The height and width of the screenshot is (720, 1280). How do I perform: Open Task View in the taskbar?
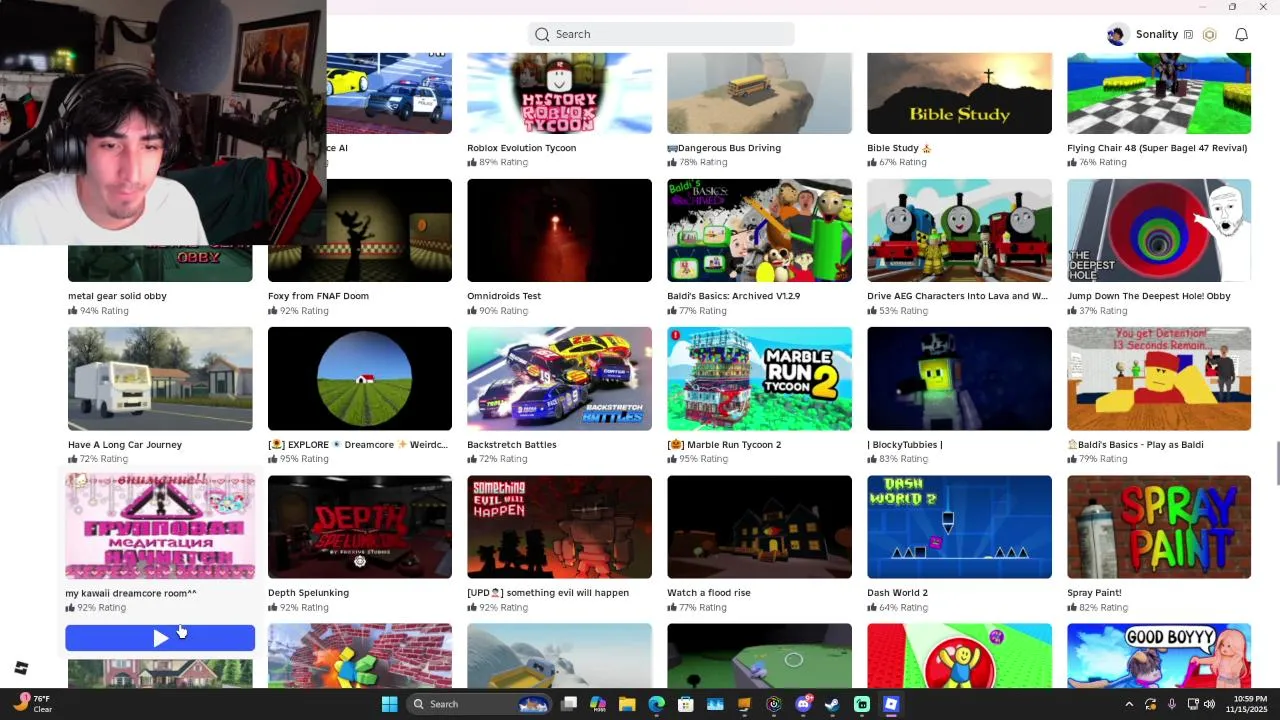569,704
